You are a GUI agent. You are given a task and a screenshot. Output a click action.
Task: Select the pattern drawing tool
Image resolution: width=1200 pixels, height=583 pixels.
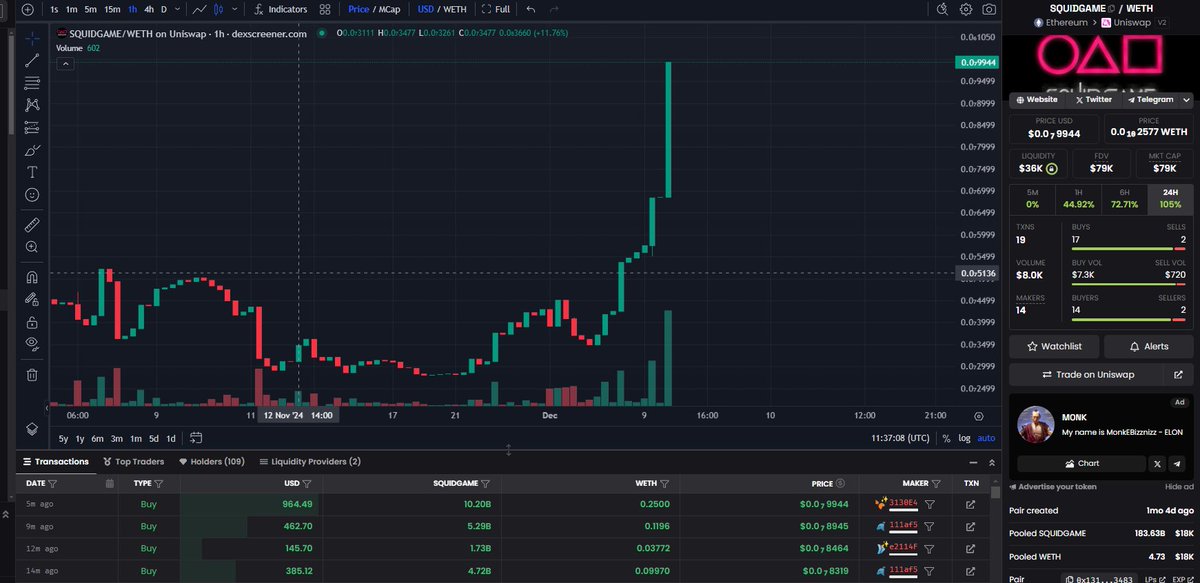[32, 104]
